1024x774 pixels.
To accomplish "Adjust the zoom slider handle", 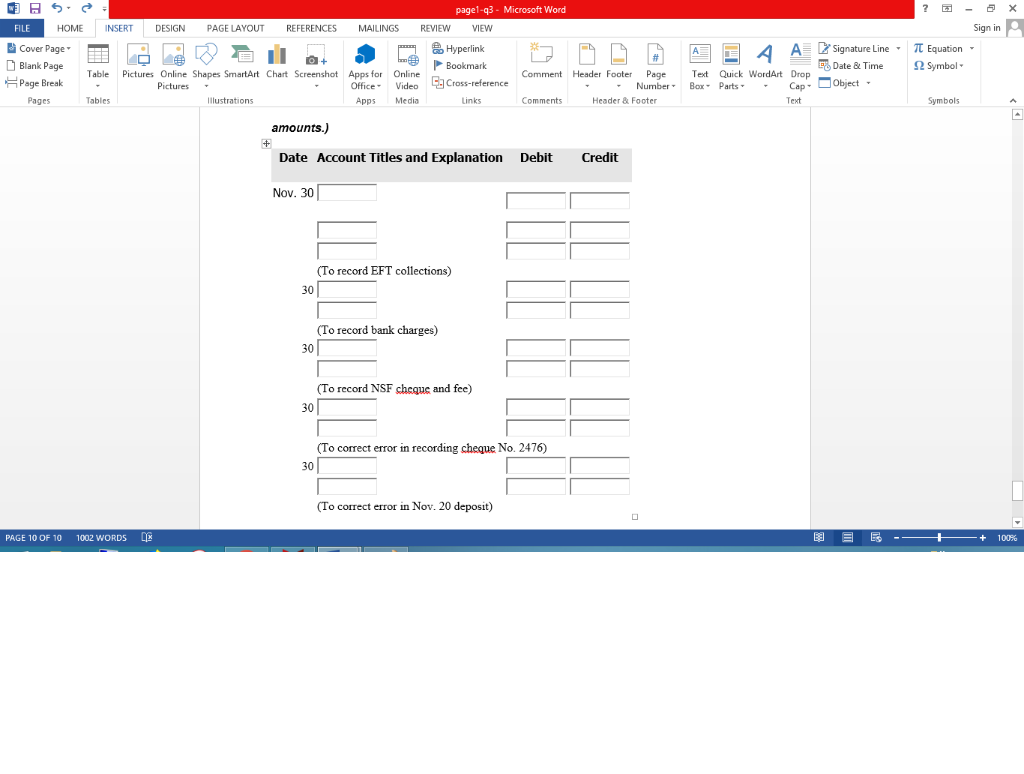I will (939, 538).
